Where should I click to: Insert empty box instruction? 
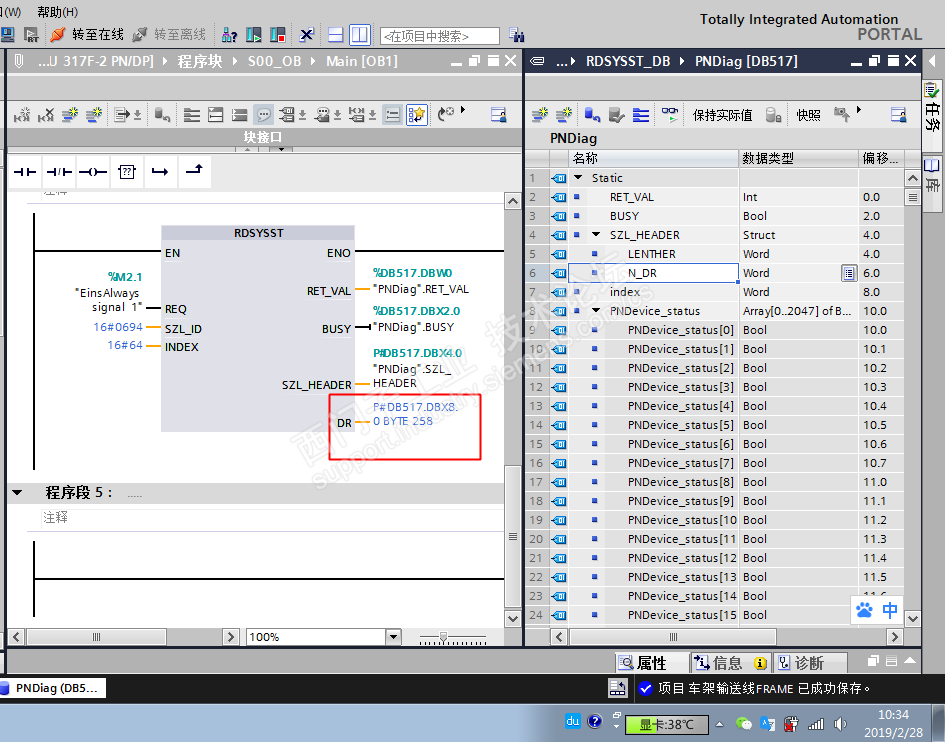coord(127,172)
